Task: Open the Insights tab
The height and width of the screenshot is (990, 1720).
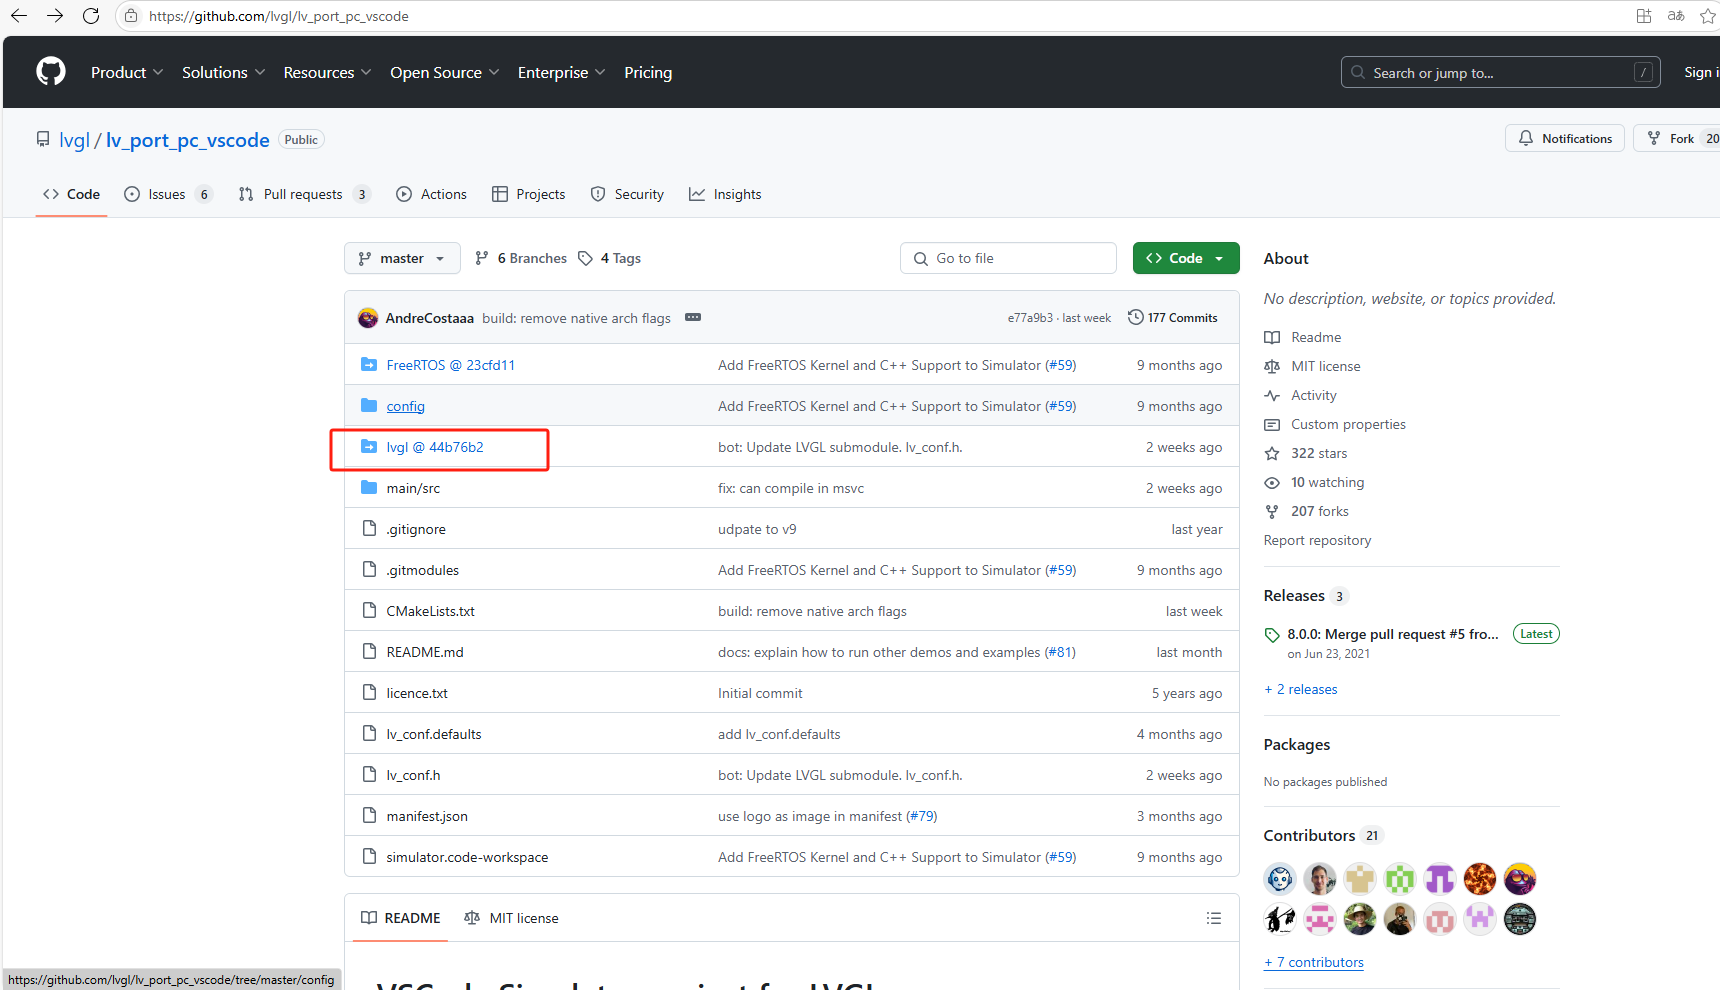Action: 725,194
